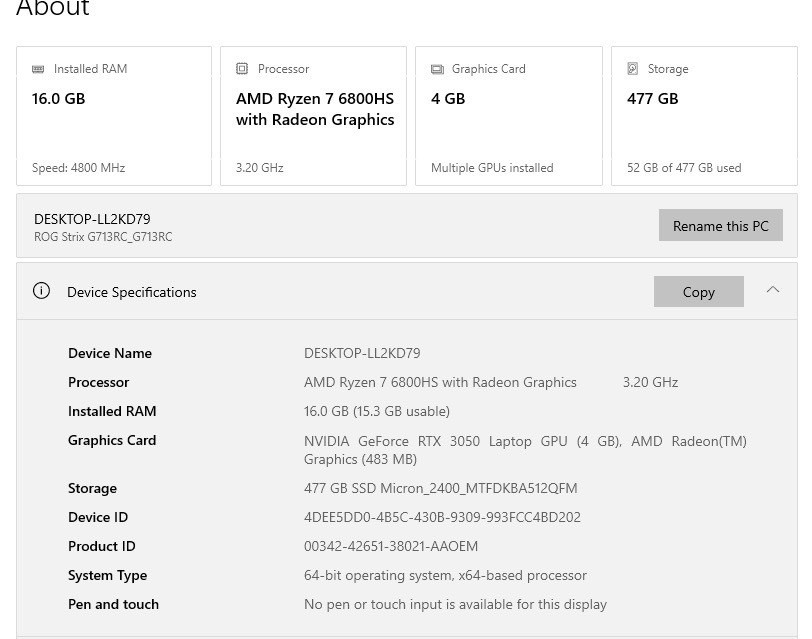Open the Installed RAM 16.0 GB card
The width and height of the screenshot is (812, 639).
coord(113,116)
